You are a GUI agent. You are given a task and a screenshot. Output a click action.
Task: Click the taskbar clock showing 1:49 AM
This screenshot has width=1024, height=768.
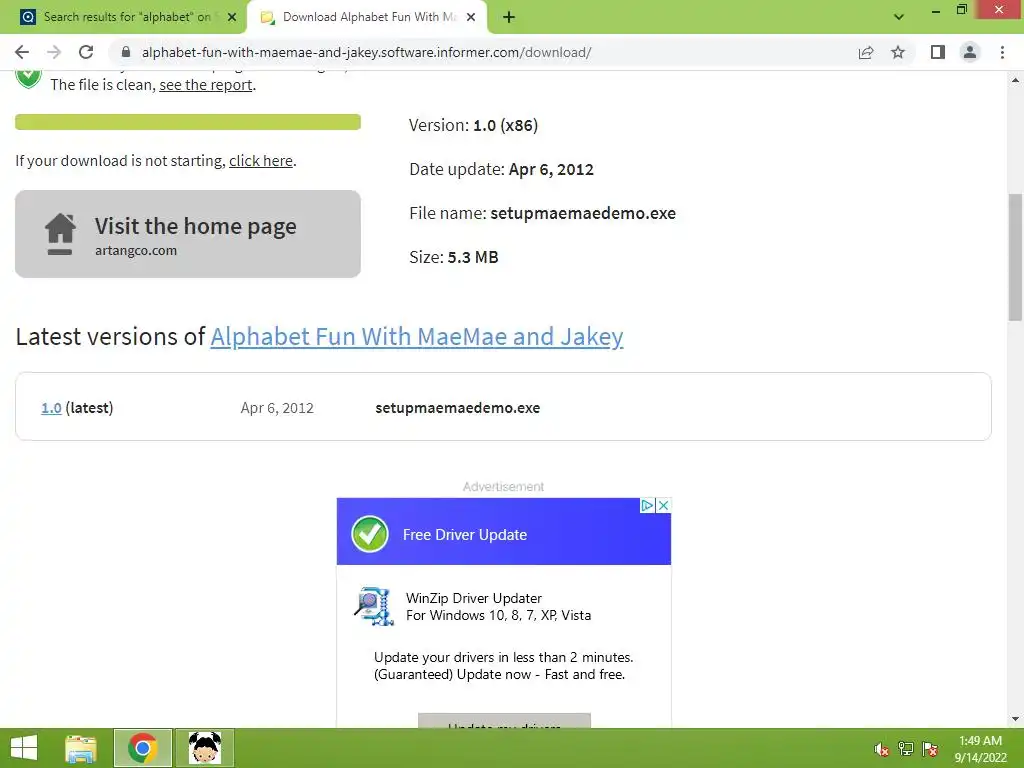pyautogui.click(x=980, y=749)
